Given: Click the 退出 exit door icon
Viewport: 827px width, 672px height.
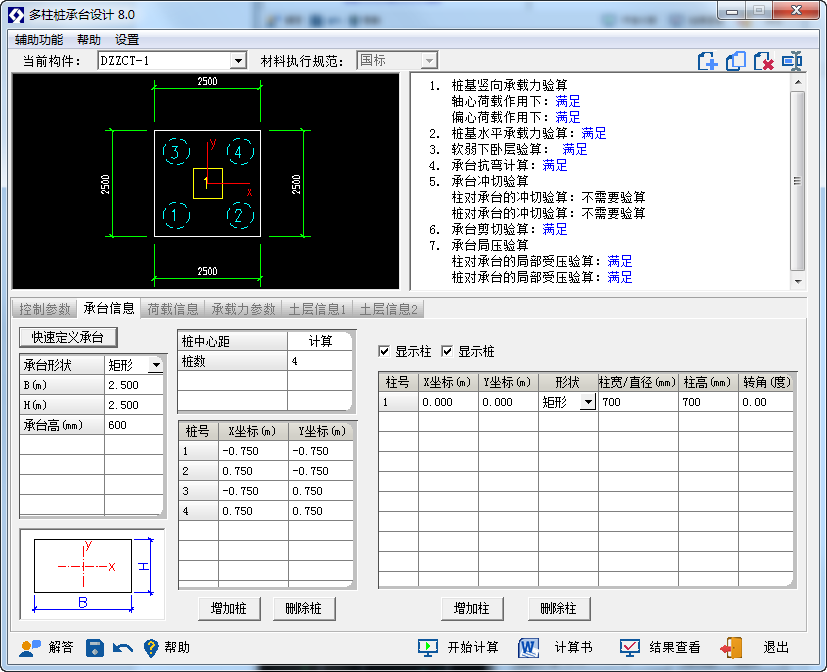Looking at the screenshot, I should point(732,648).
